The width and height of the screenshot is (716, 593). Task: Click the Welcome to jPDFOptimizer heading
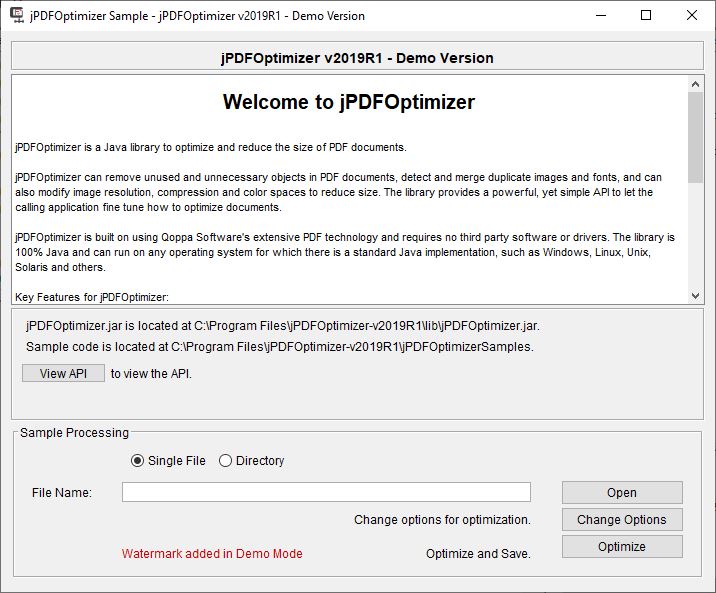point(349,102)
